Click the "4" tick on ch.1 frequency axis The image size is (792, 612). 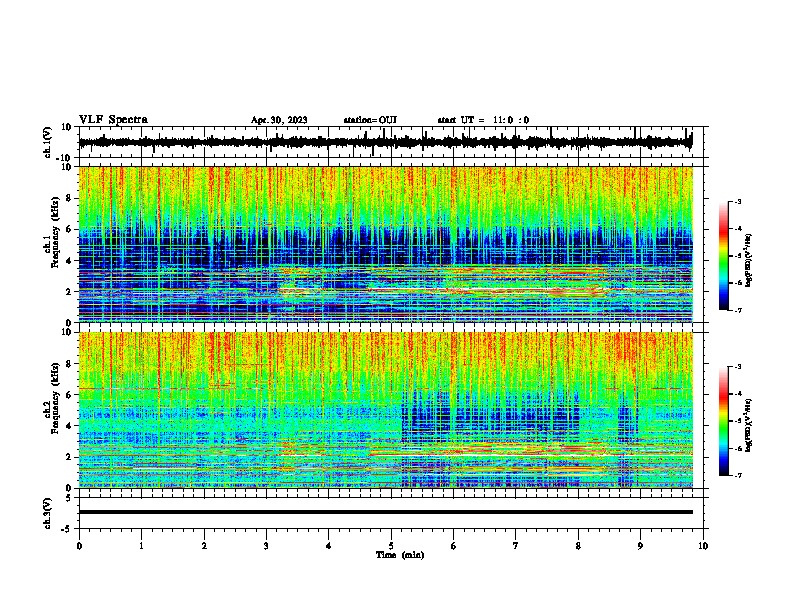70,261
